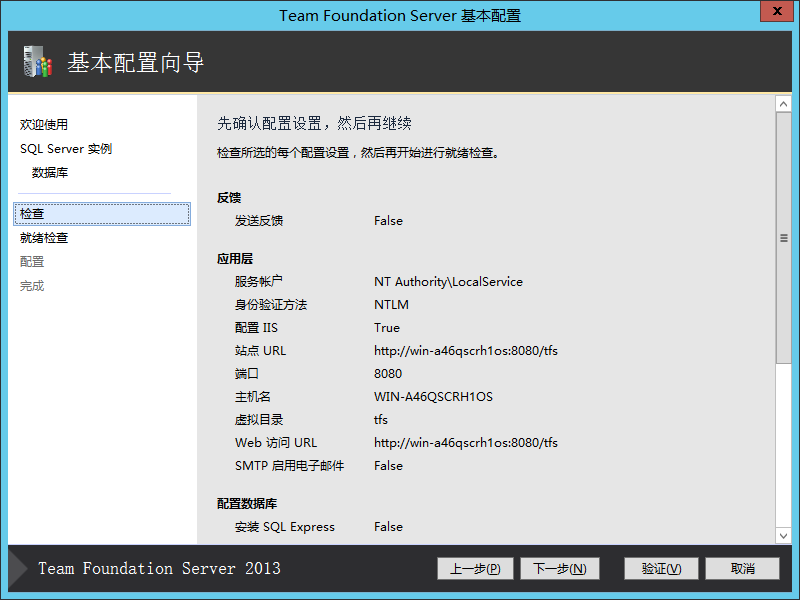Click the heading 先确认配置设置，然后再继续
The width and height of the screenshot is (800, 600).
point(314,123)
